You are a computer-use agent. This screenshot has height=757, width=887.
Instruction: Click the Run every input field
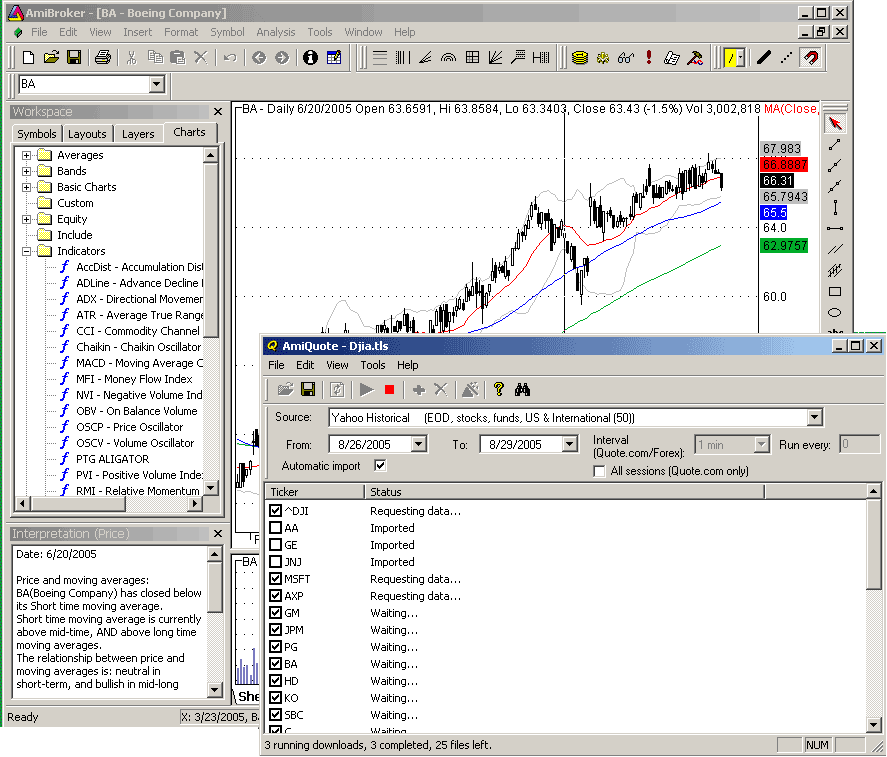[x=860, y=444]
